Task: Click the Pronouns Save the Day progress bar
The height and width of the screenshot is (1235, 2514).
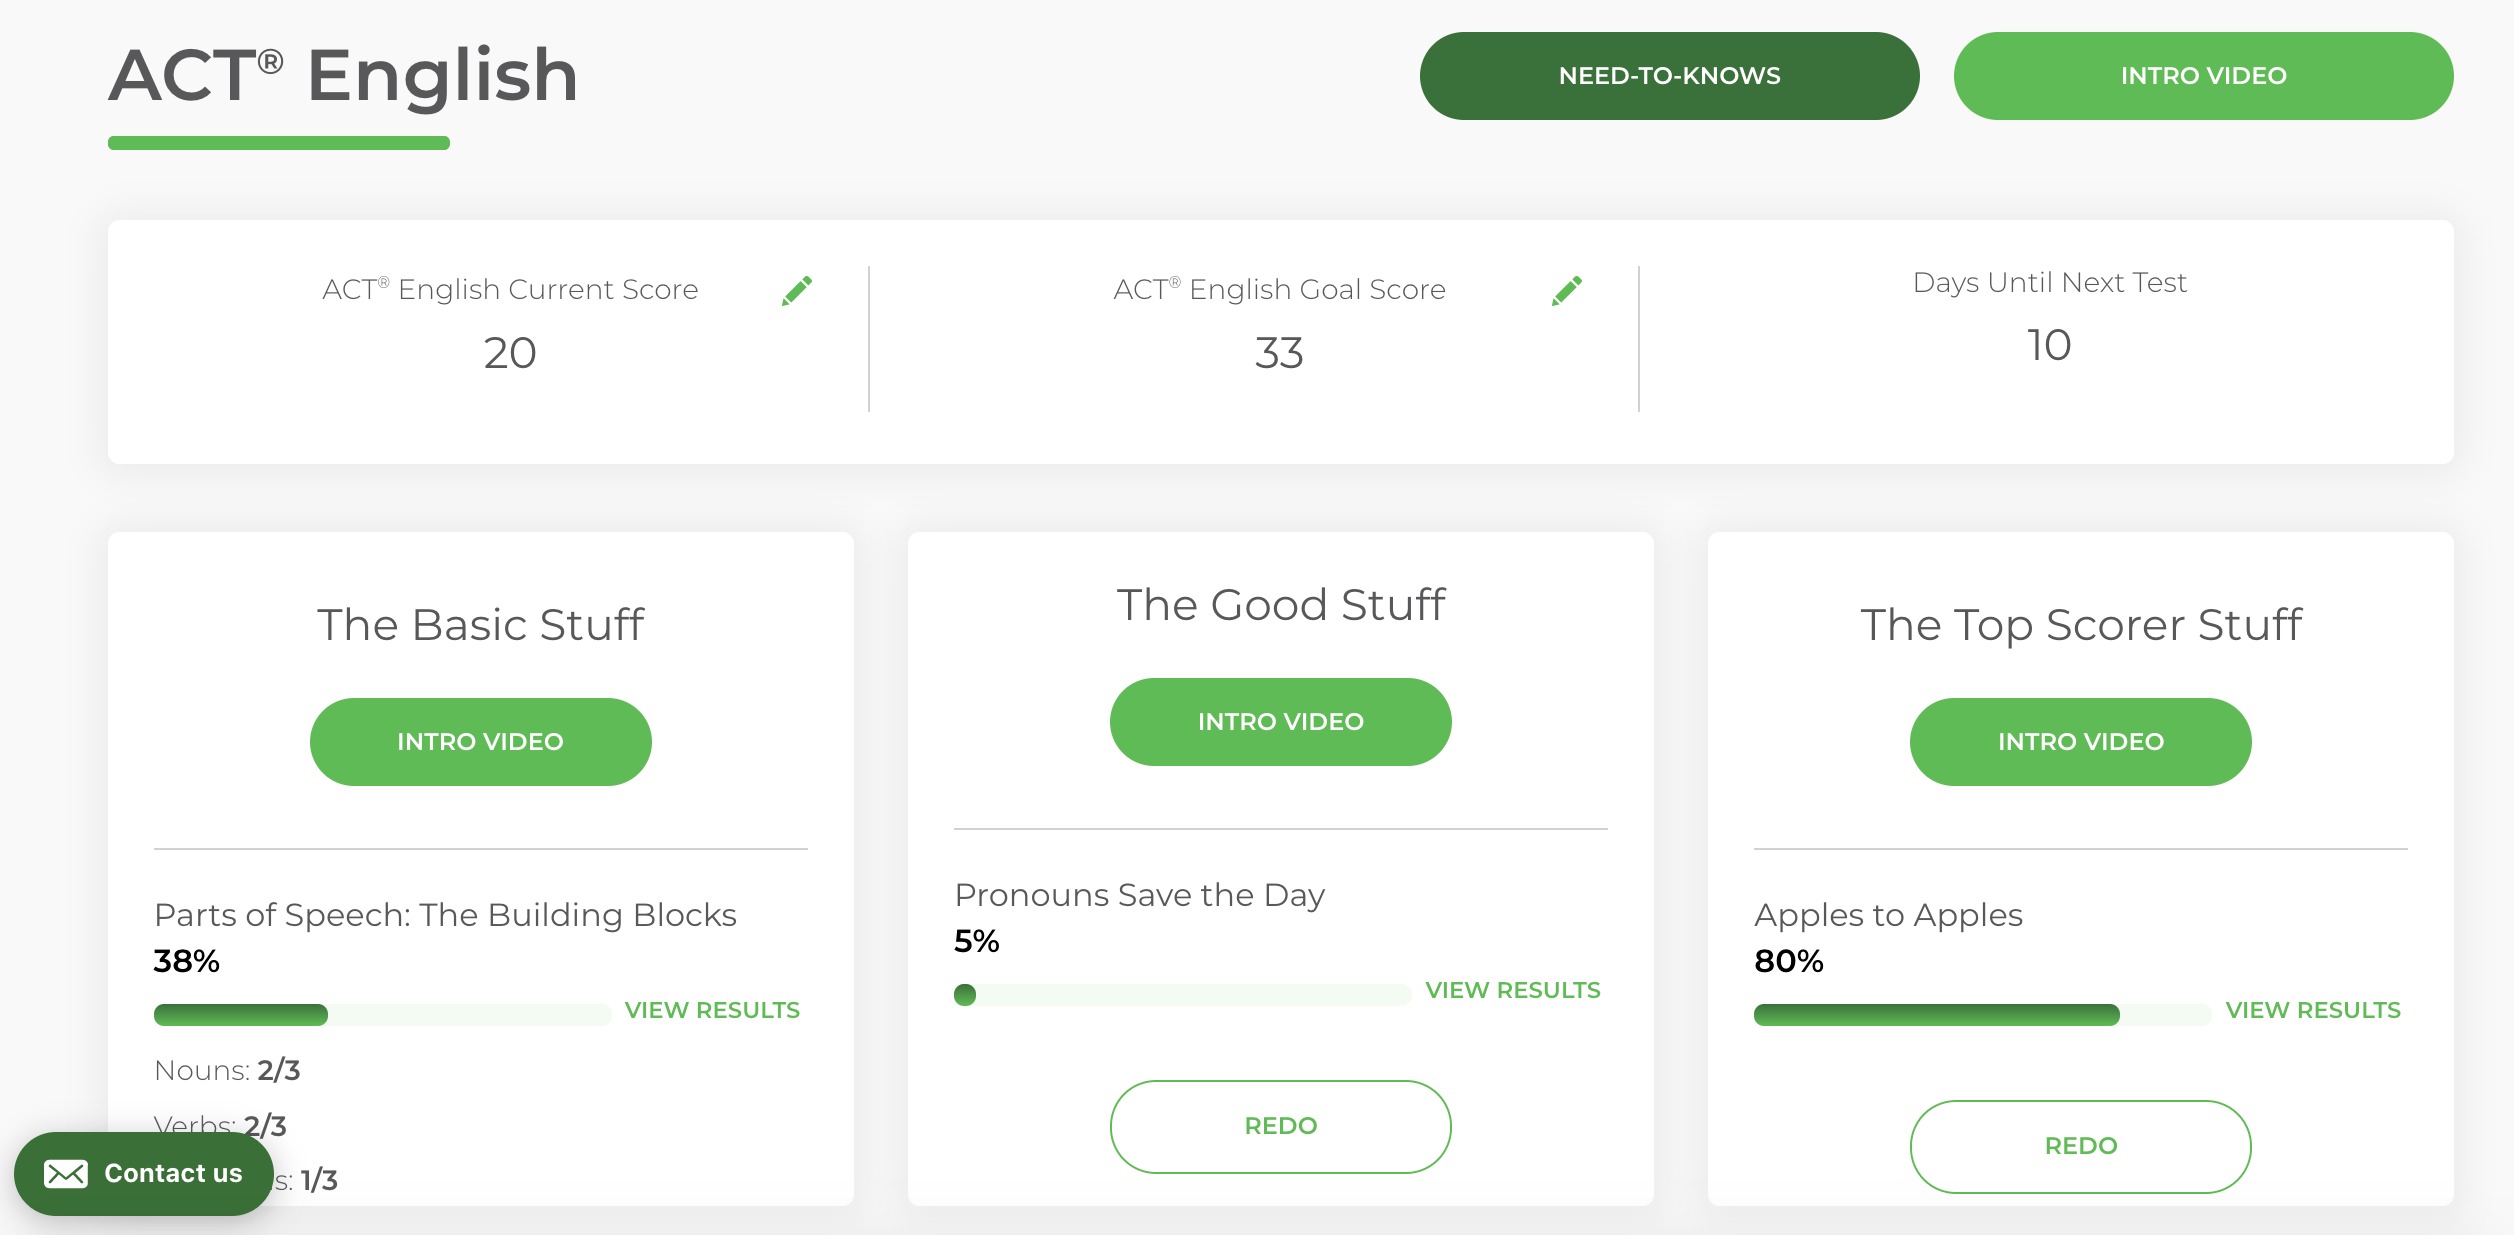Action: coord(1182,995)
